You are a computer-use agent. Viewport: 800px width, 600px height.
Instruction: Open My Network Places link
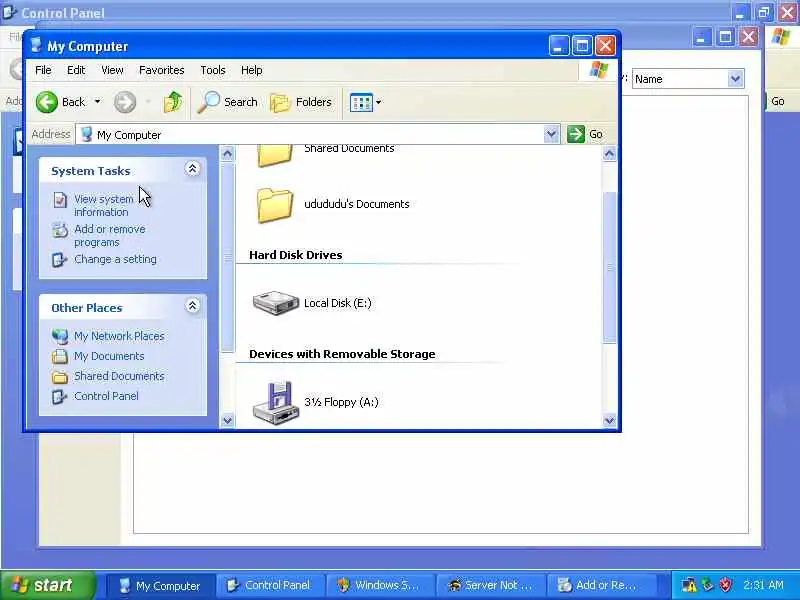(119, 336)
